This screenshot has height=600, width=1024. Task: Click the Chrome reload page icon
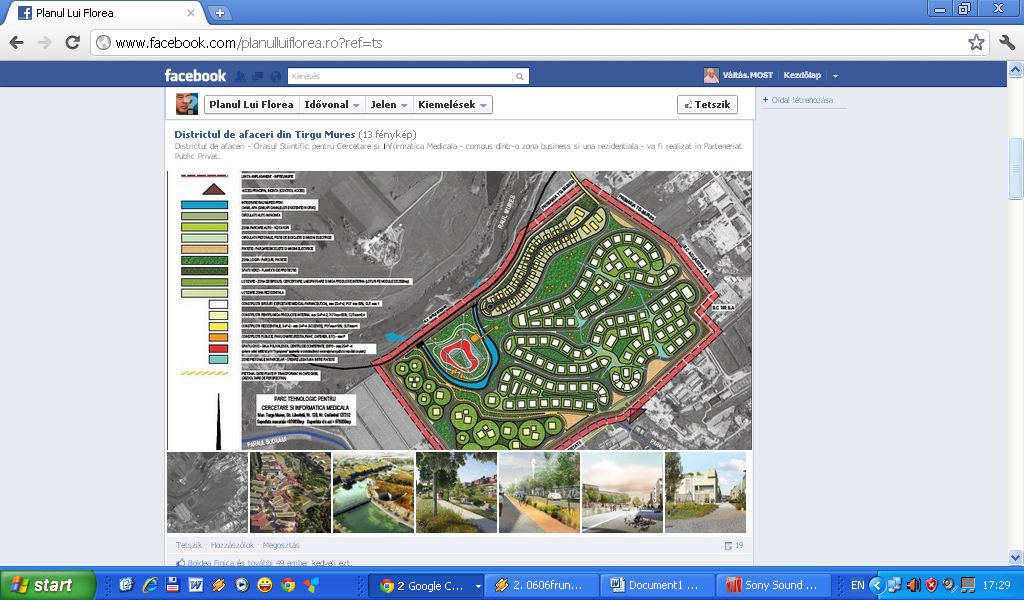72,43
